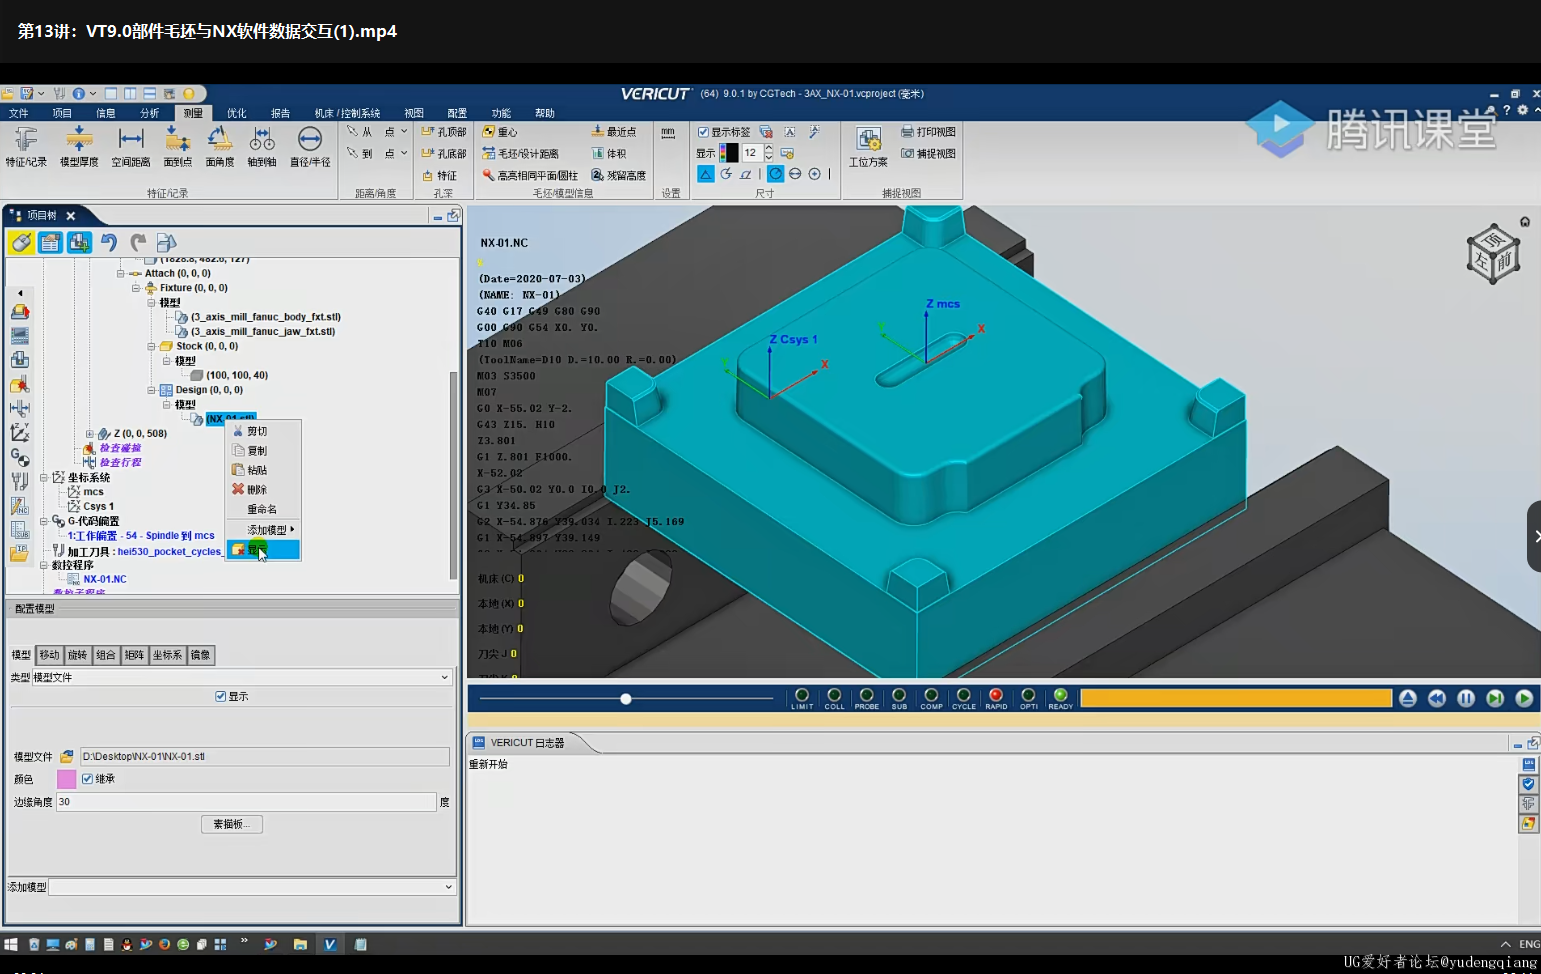This screenshot has width=1541, height=974.
Task: Activate the 空间距离 distance tool
Action: coord(131,147)
